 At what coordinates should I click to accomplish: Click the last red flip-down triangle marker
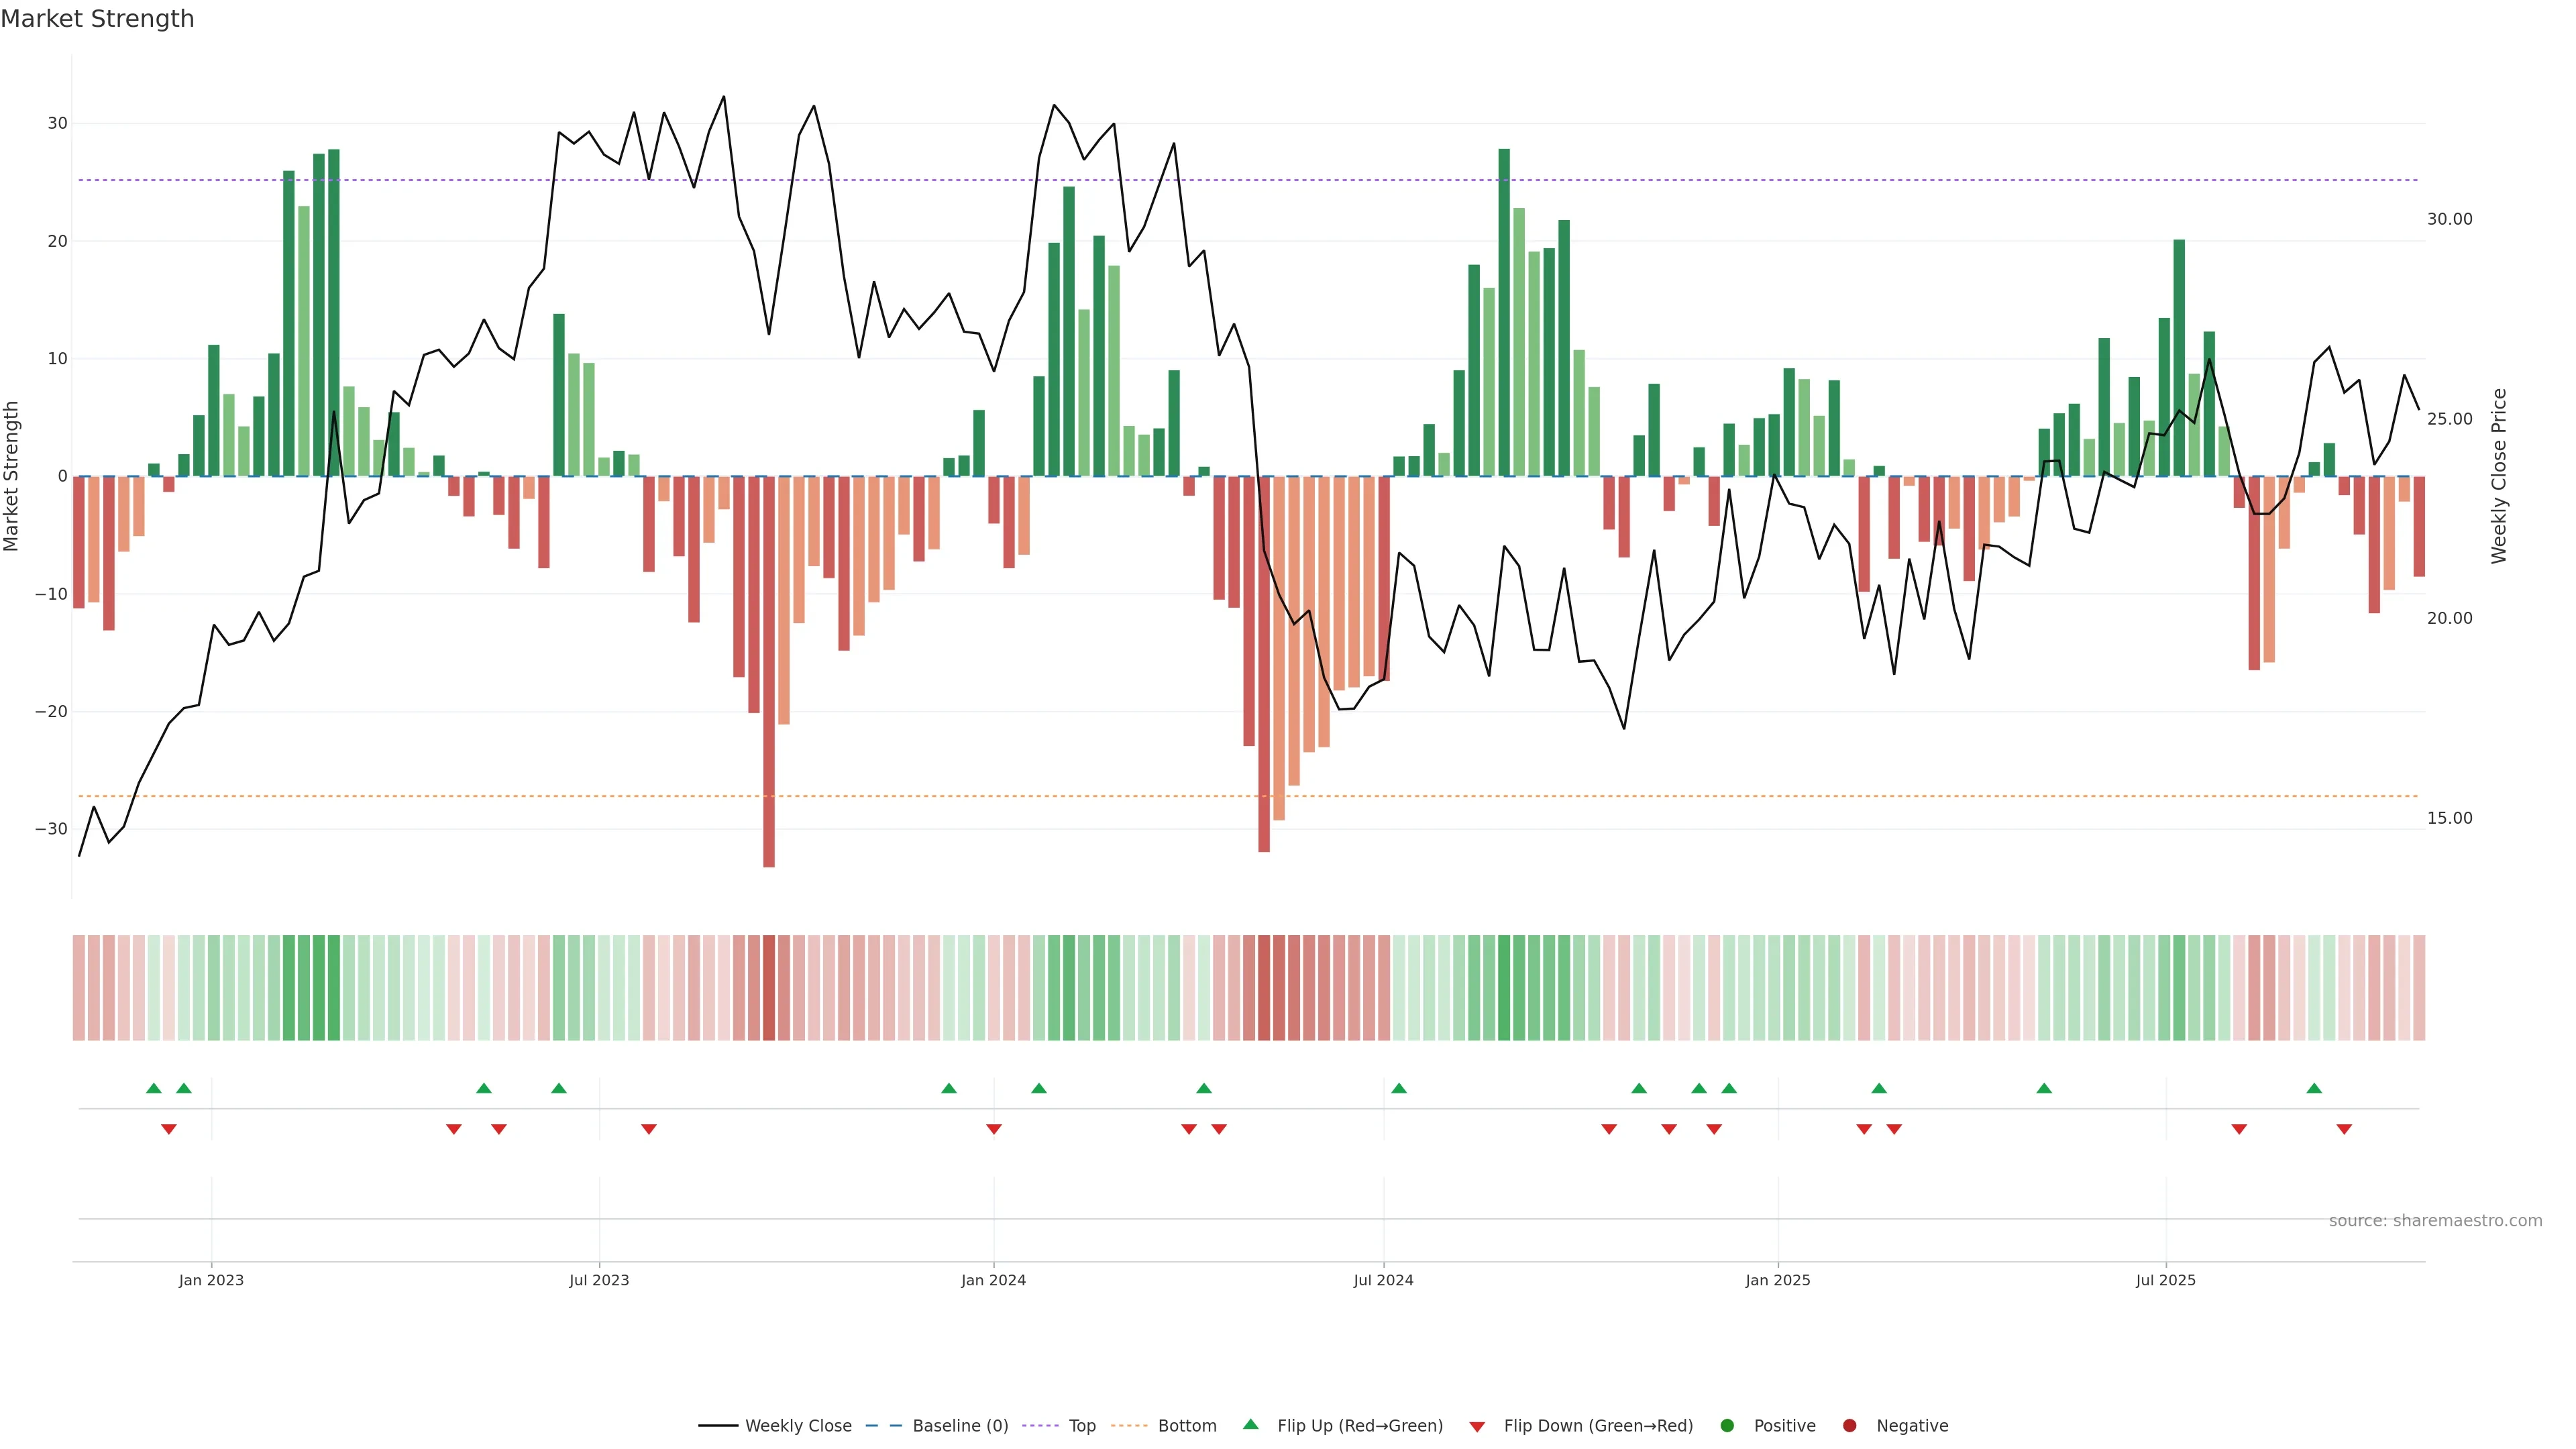[2344, 1129]
